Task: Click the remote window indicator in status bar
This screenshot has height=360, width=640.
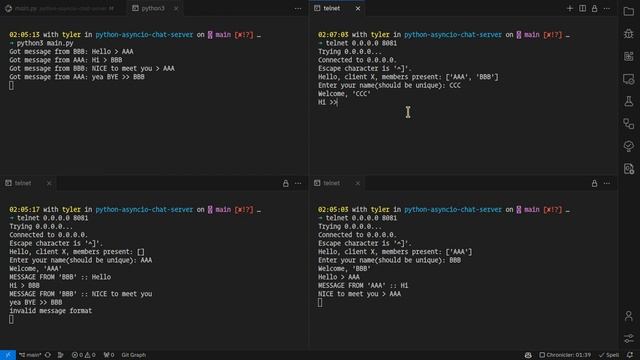Action: tap(8, 355)
